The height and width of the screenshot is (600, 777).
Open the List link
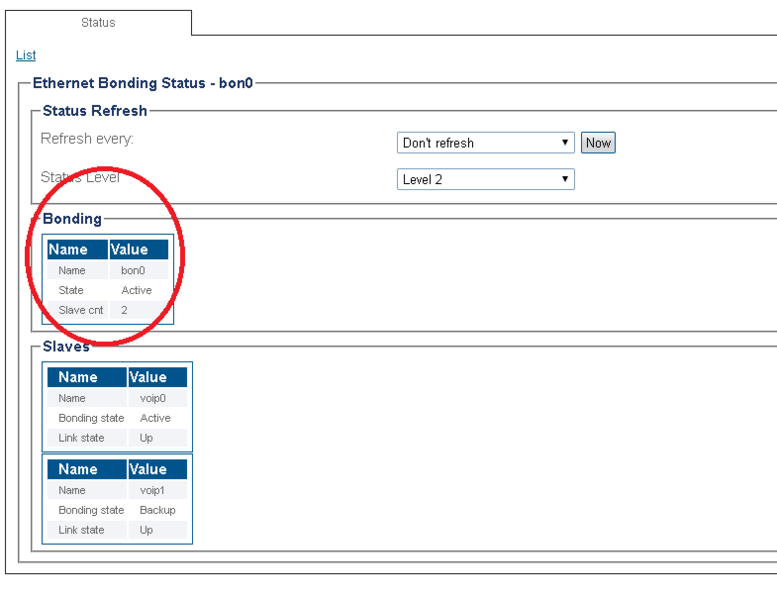[x=26, y=55]
